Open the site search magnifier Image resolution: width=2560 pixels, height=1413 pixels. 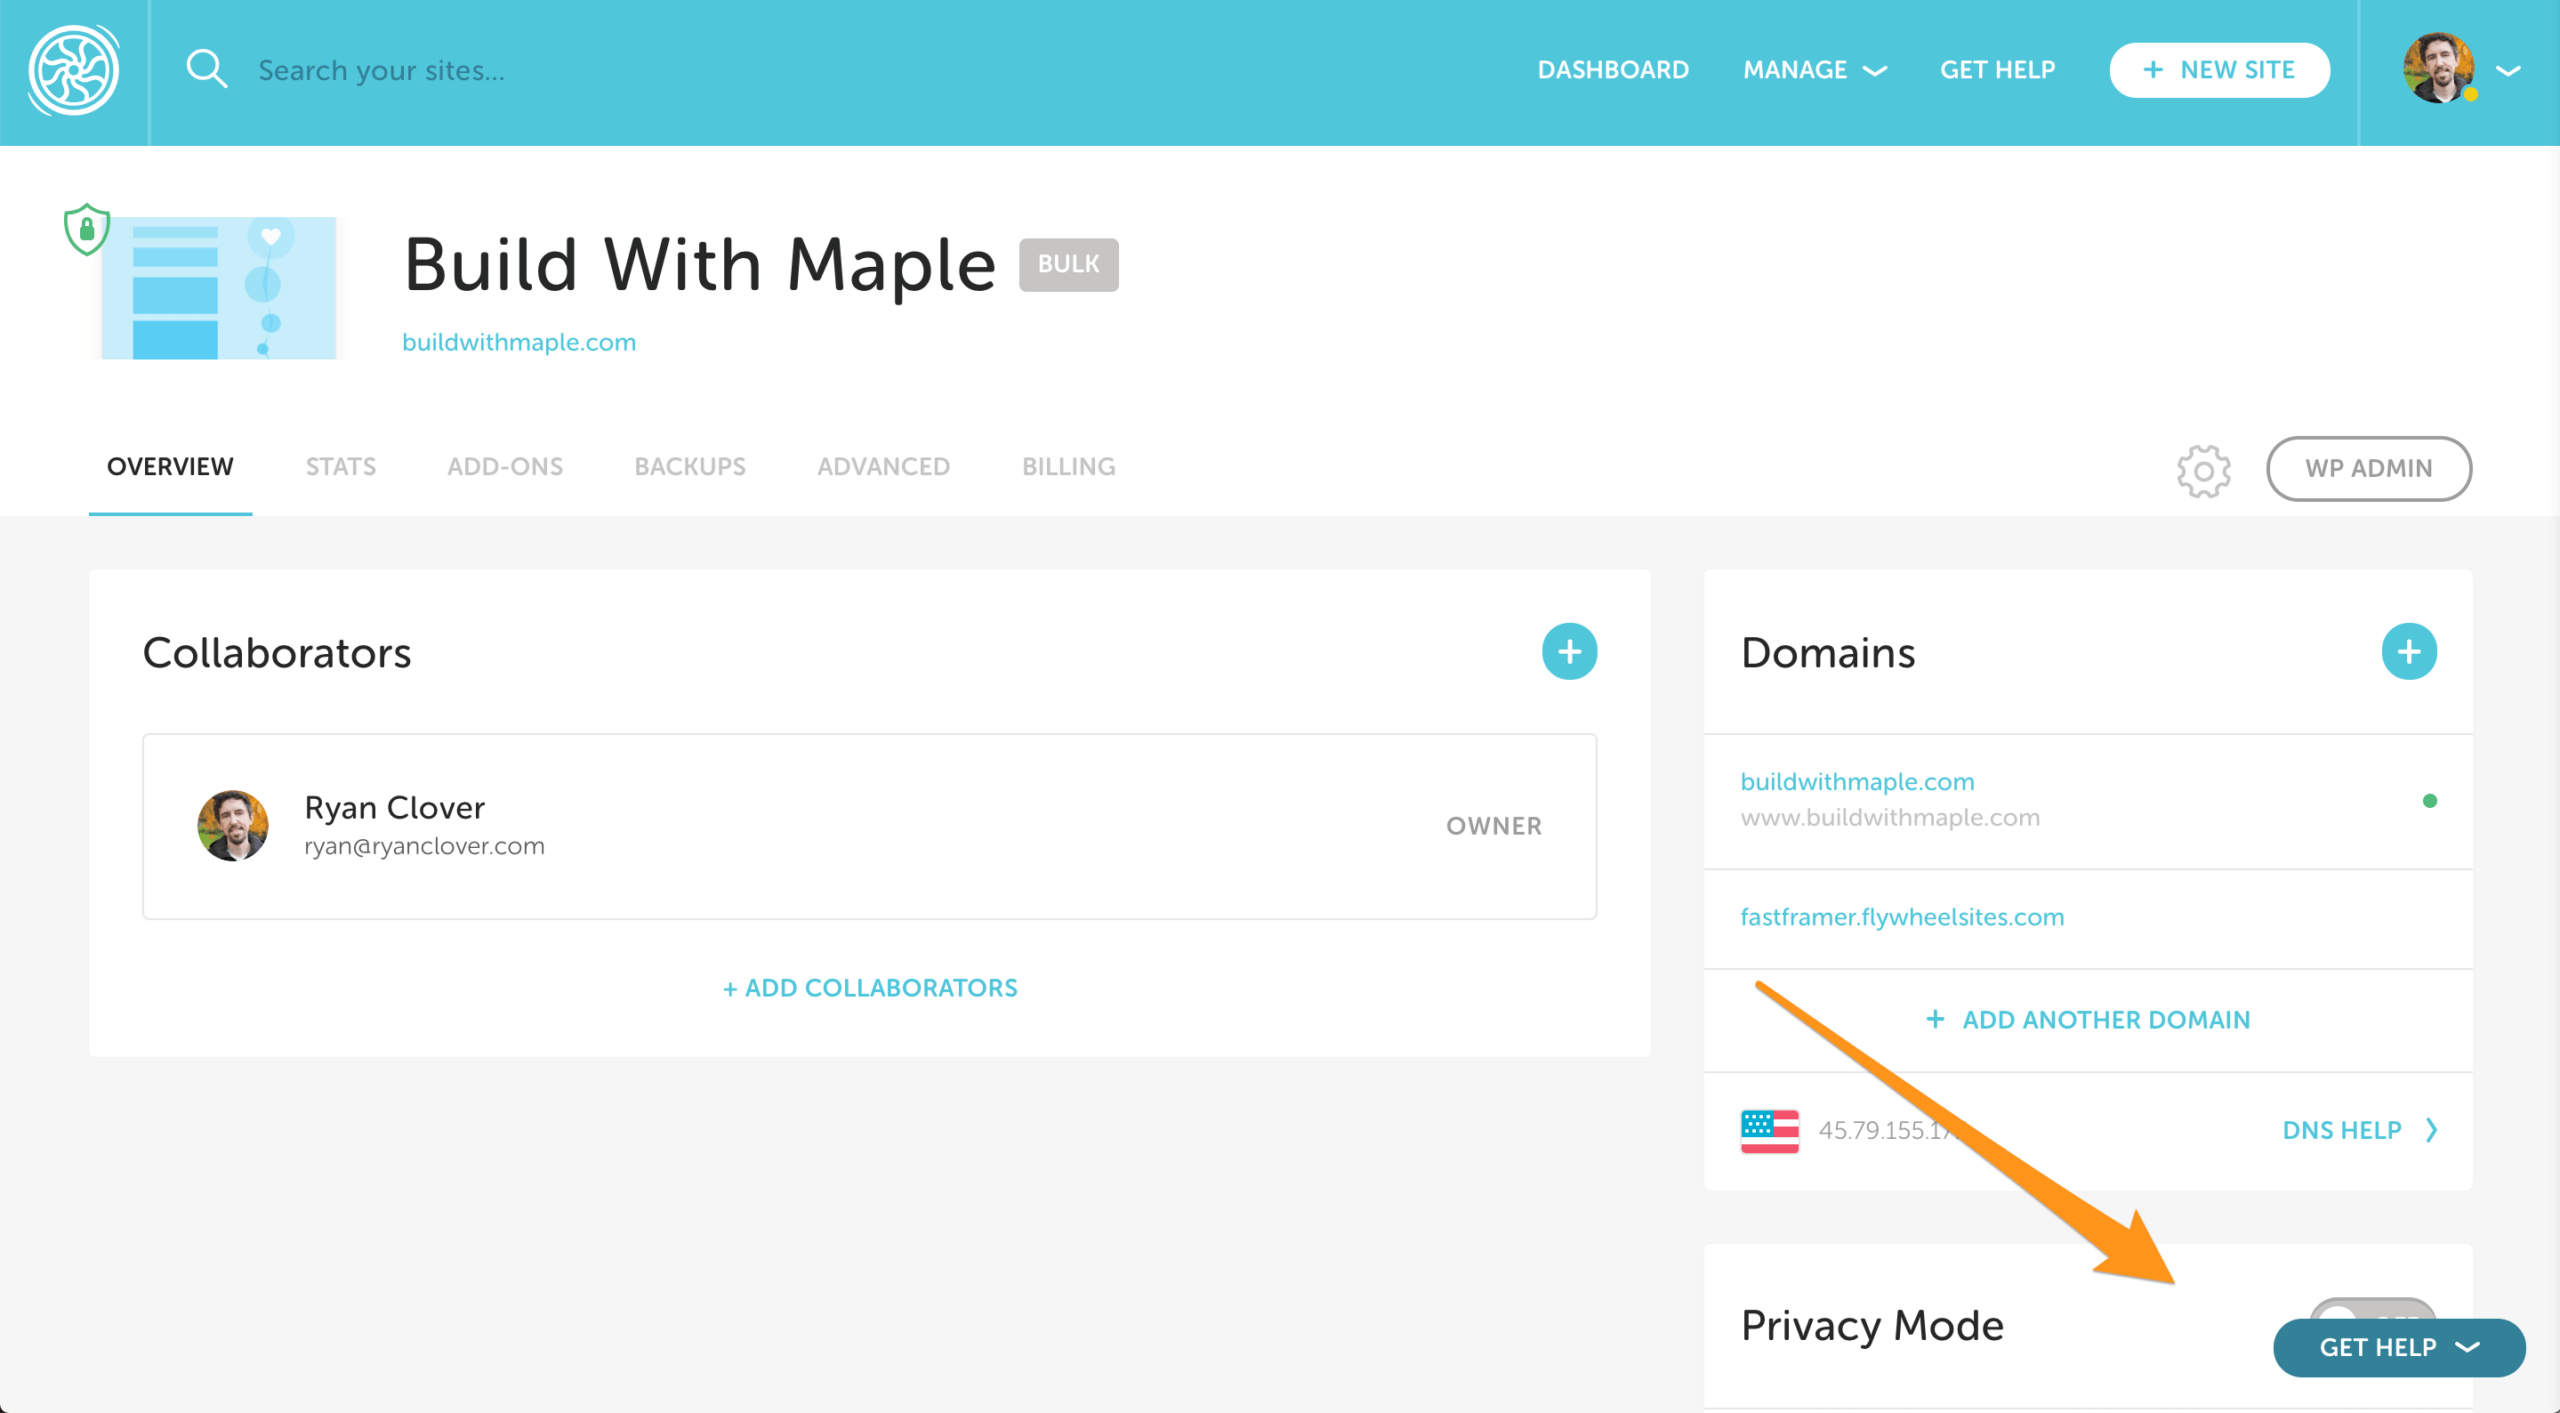point(207,68)
